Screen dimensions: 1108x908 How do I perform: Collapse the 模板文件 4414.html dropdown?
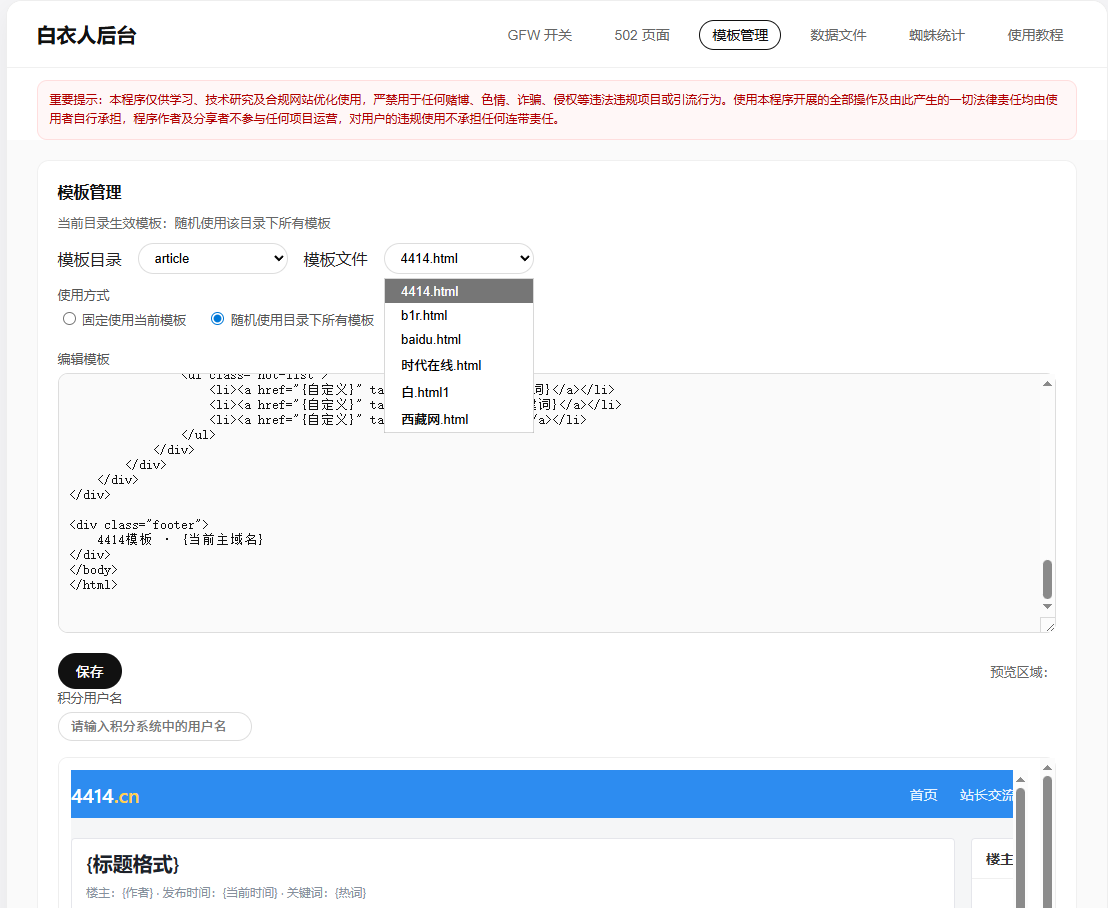tap(459, 259)
